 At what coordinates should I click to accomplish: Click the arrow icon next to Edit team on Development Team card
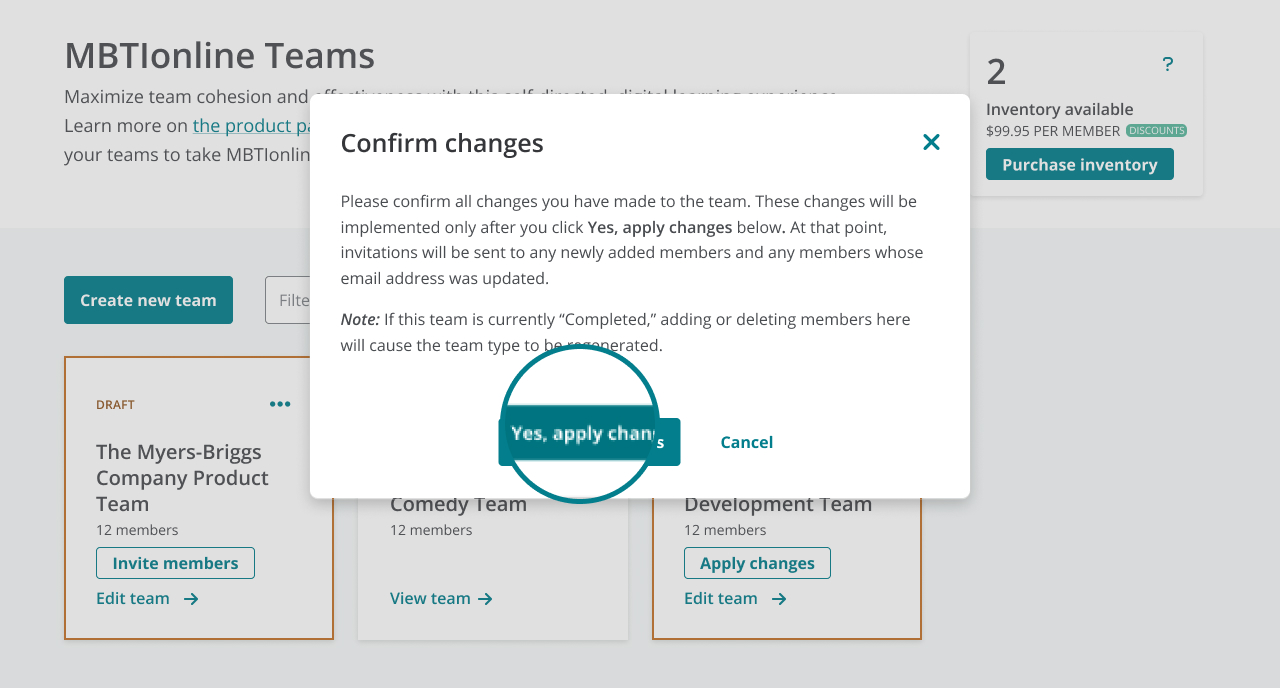[x=779, y=599]
